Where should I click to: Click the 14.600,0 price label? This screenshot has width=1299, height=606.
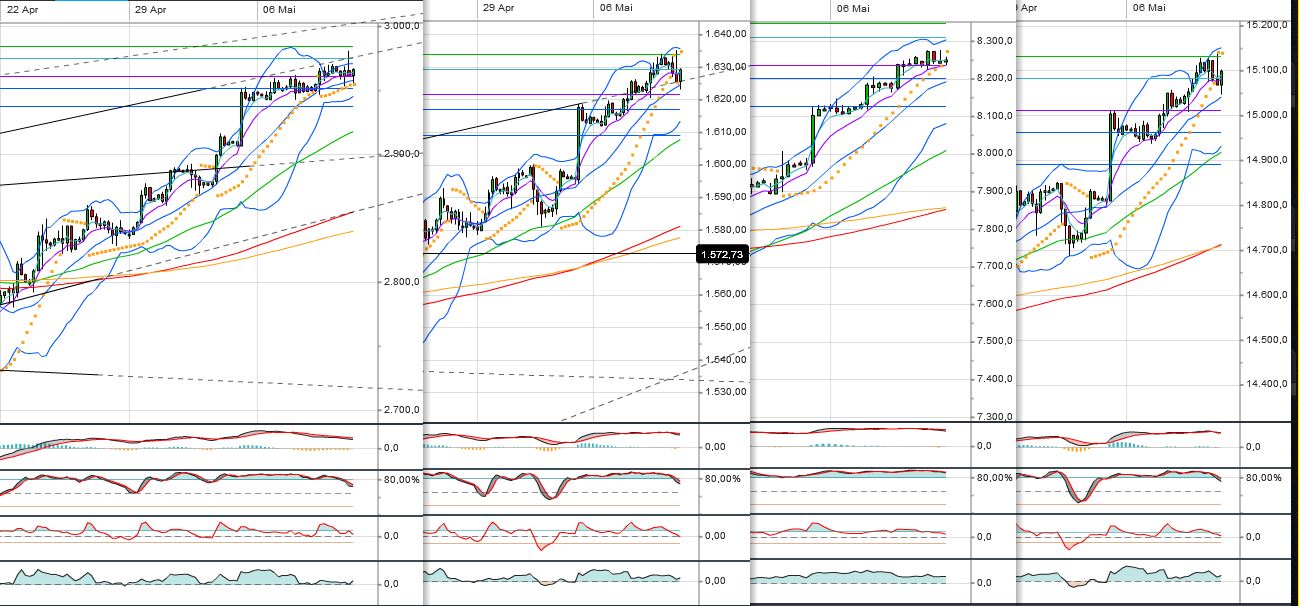click(x=1266, y=295)
